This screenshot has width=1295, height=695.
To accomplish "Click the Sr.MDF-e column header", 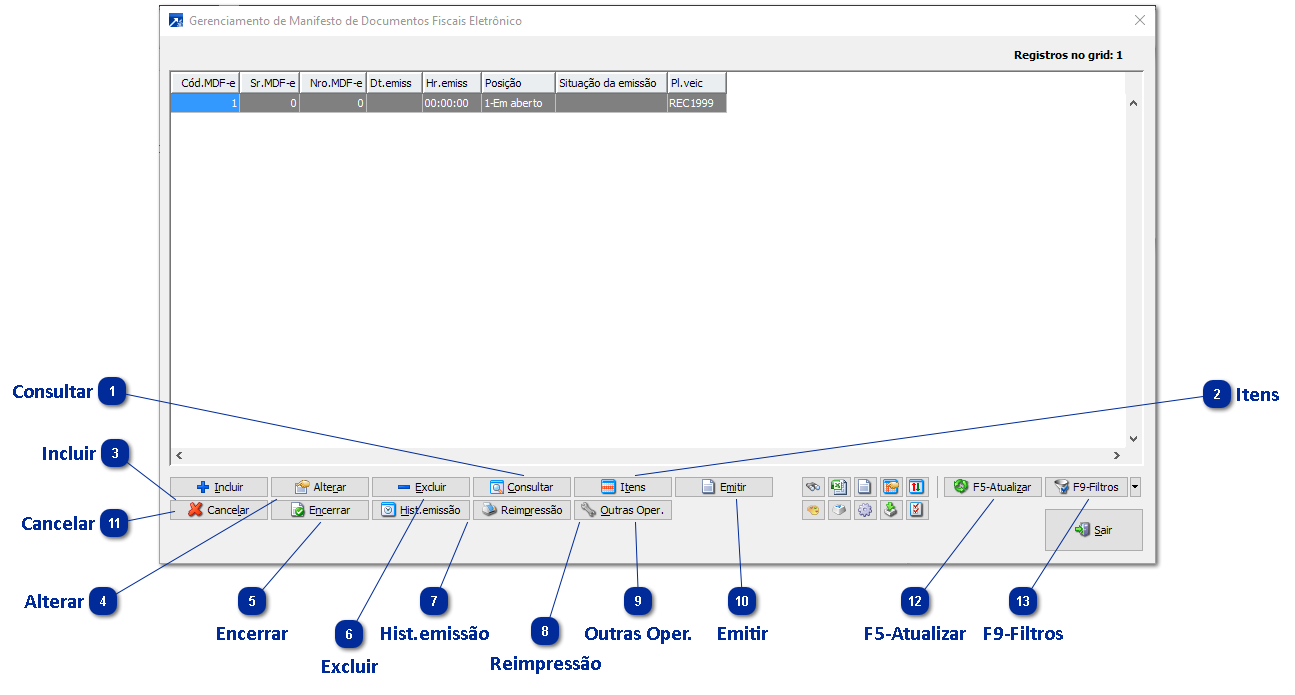I will click(270, 83).
